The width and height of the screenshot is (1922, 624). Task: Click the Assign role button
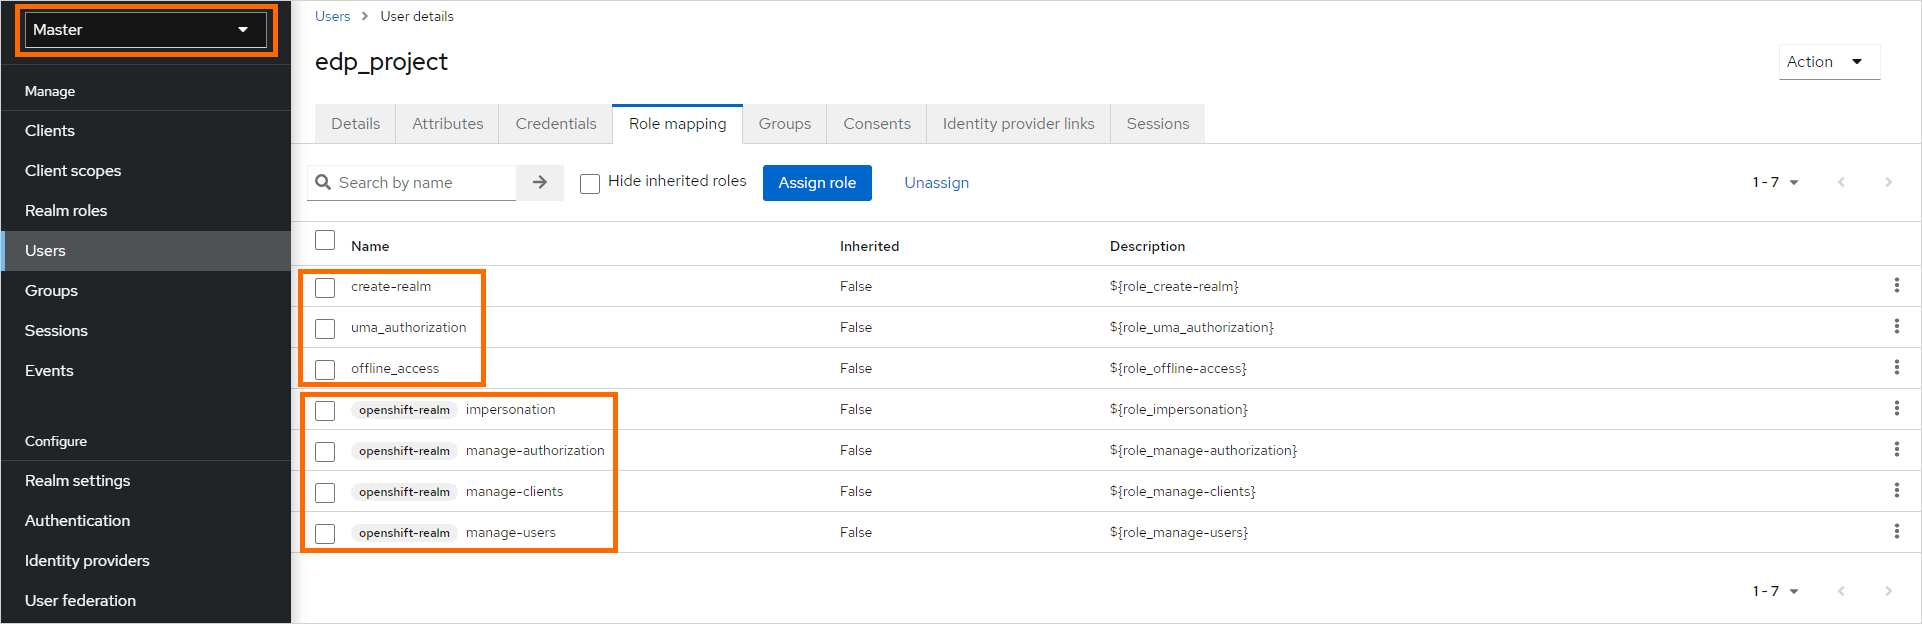tap(817, 183)
